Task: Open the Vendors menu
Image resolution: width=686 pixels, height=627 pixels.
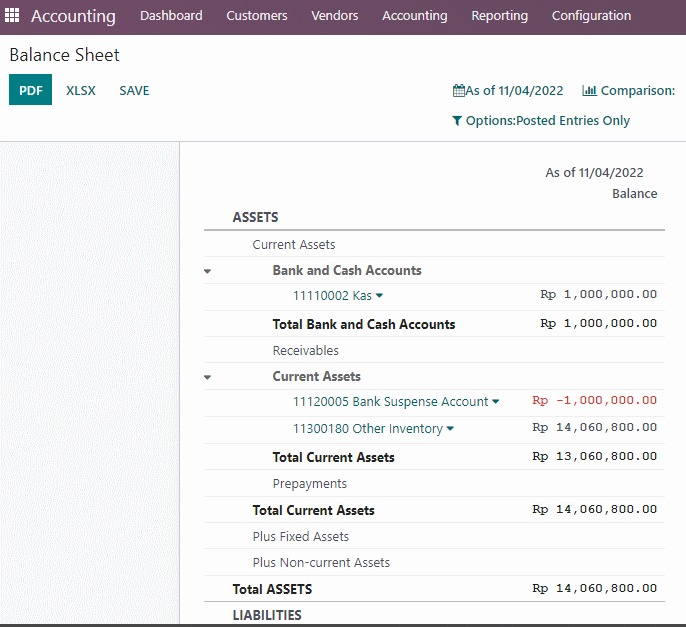Action: 335,16
